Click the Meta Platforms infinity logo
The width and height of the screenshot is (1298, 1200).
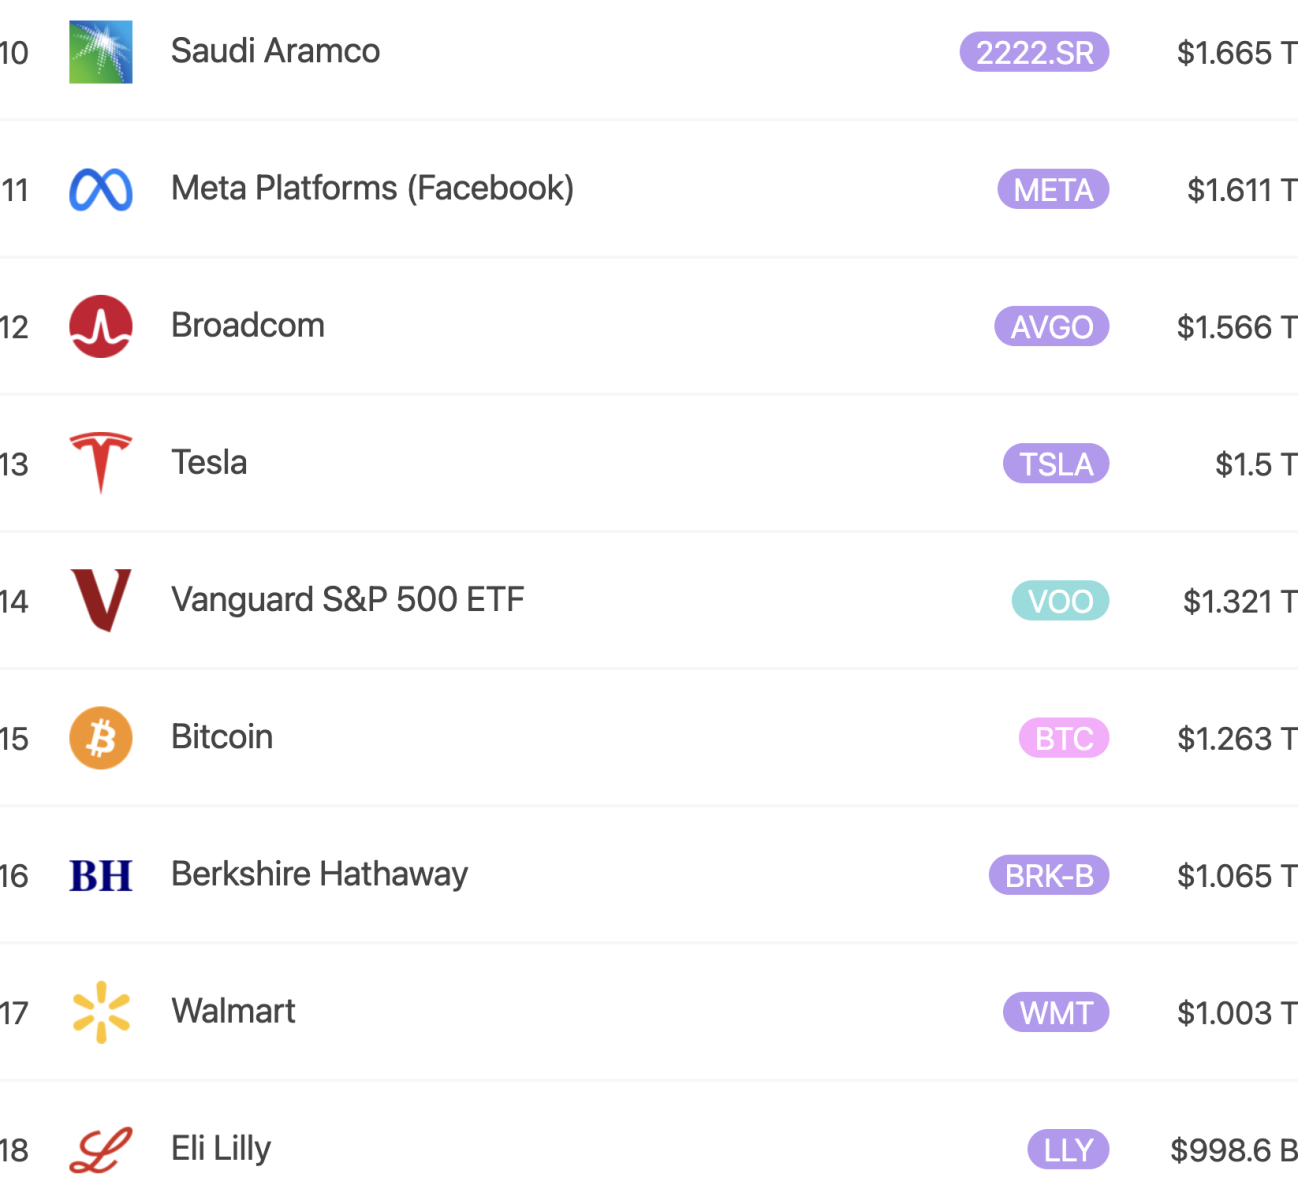[100, 190]
